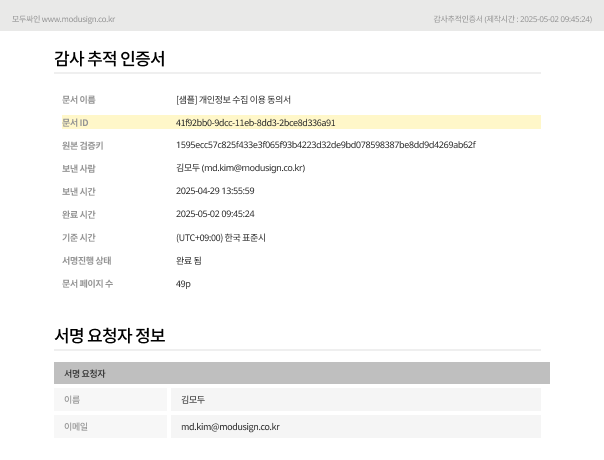Screen dimensions: 604x460
Task: Click the 완료 시간 label
Action: (x=79, y=215)
